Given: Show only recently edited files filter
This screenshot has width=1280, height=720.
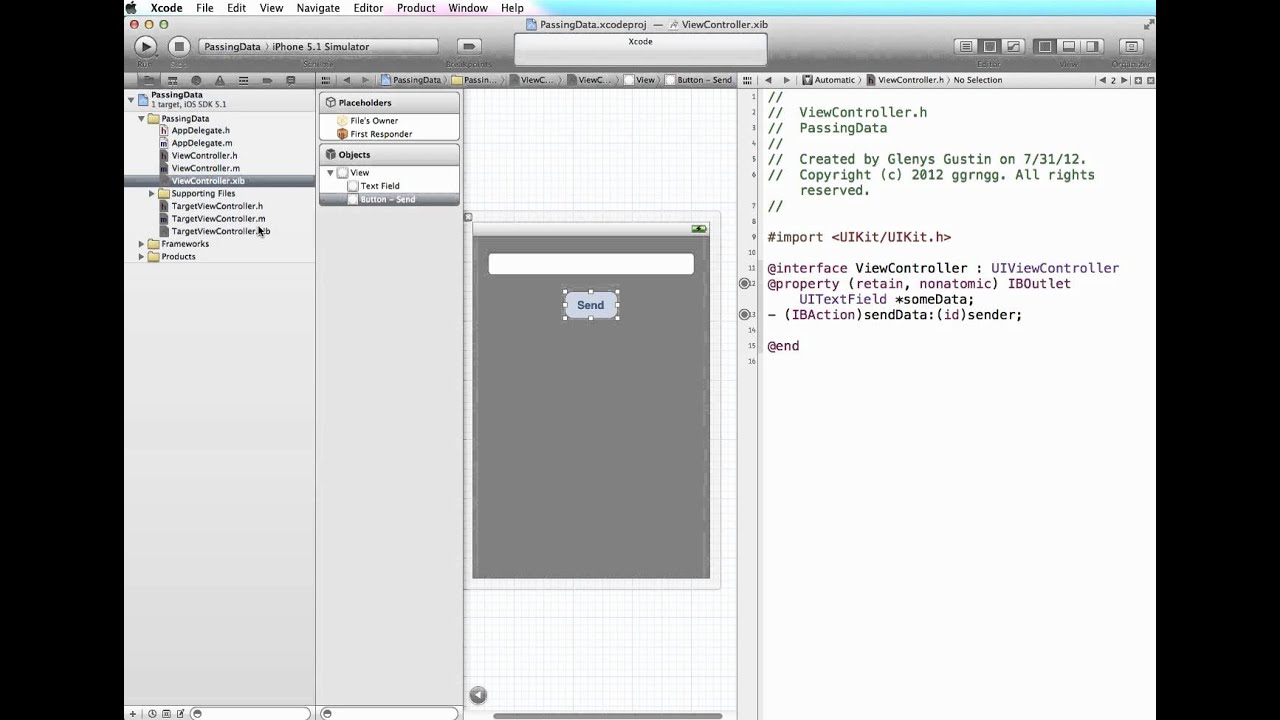Looking at the screenshot, I should 152,713.
